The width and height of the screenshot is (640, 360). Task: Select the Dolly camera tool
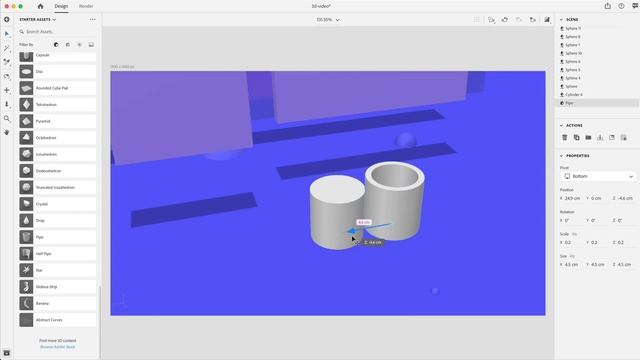(x=7, y=104)
